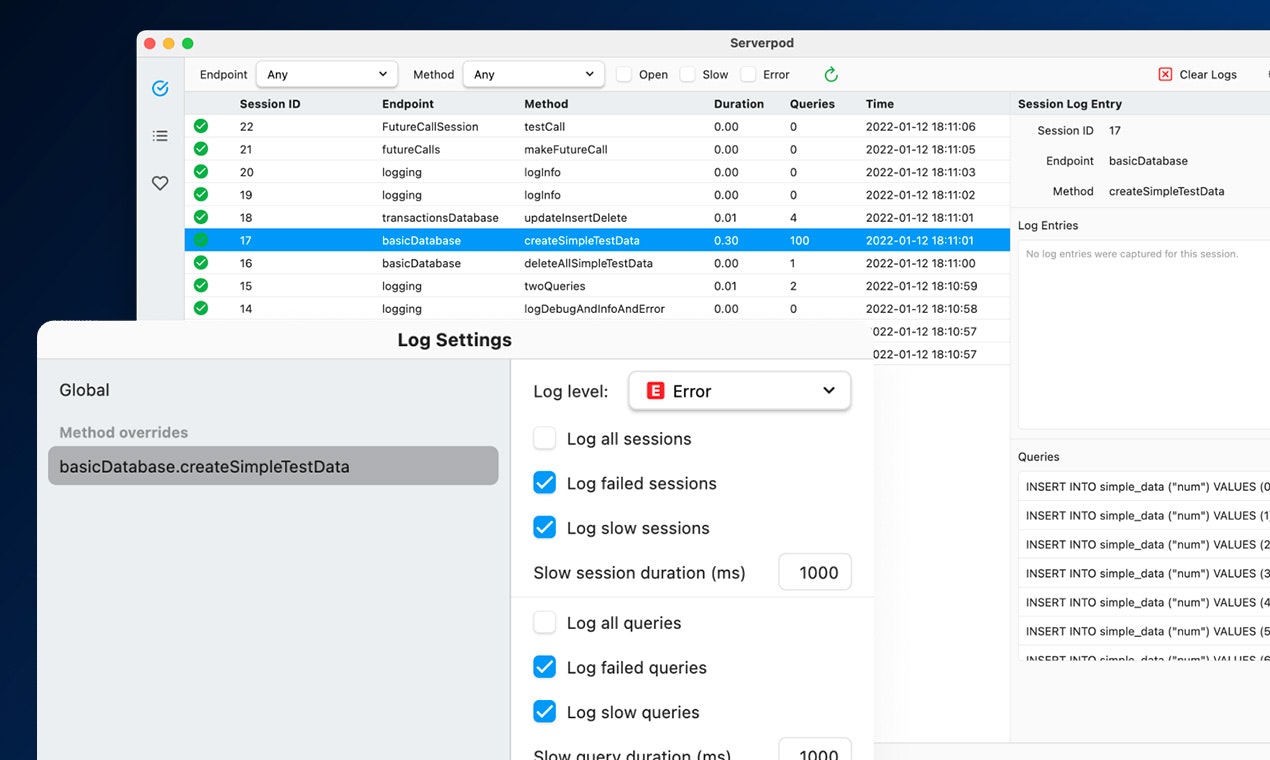Viewport: 1270px width, 760px height.
Task: Click the Clear Logs button label
Action: click(x=1208, y=74)
